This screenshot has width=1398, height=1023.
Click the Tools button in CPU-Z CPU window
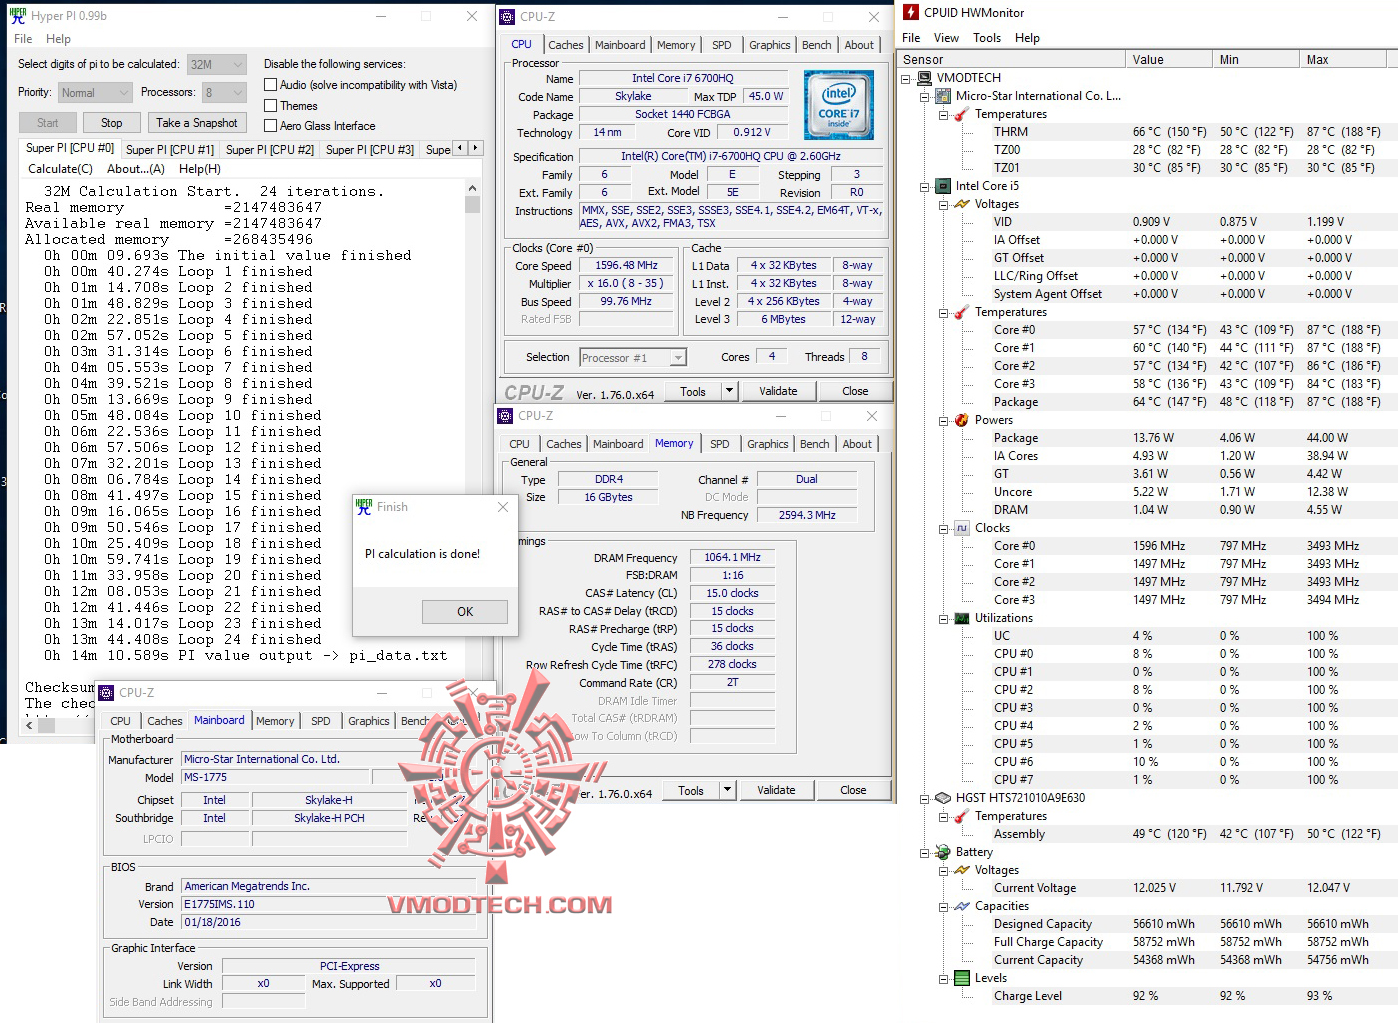(693, 391)
